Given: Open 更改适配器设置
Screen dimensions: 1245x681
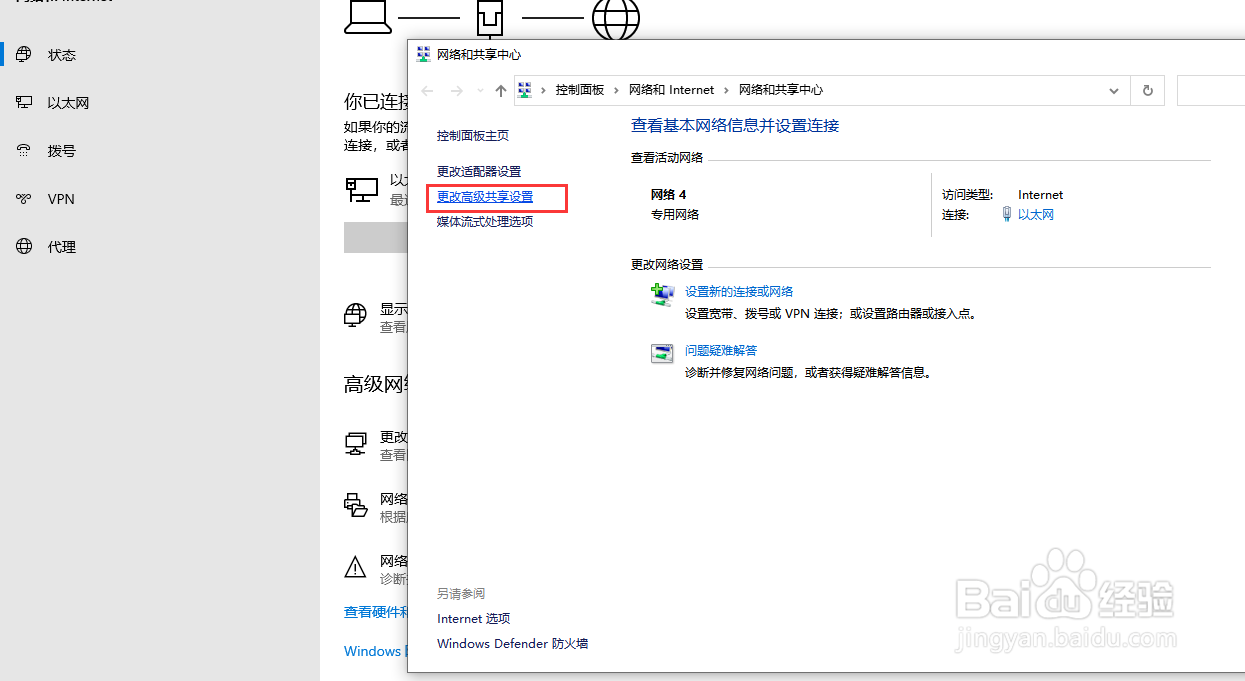Looking at the screenshot, I should 477,171.
